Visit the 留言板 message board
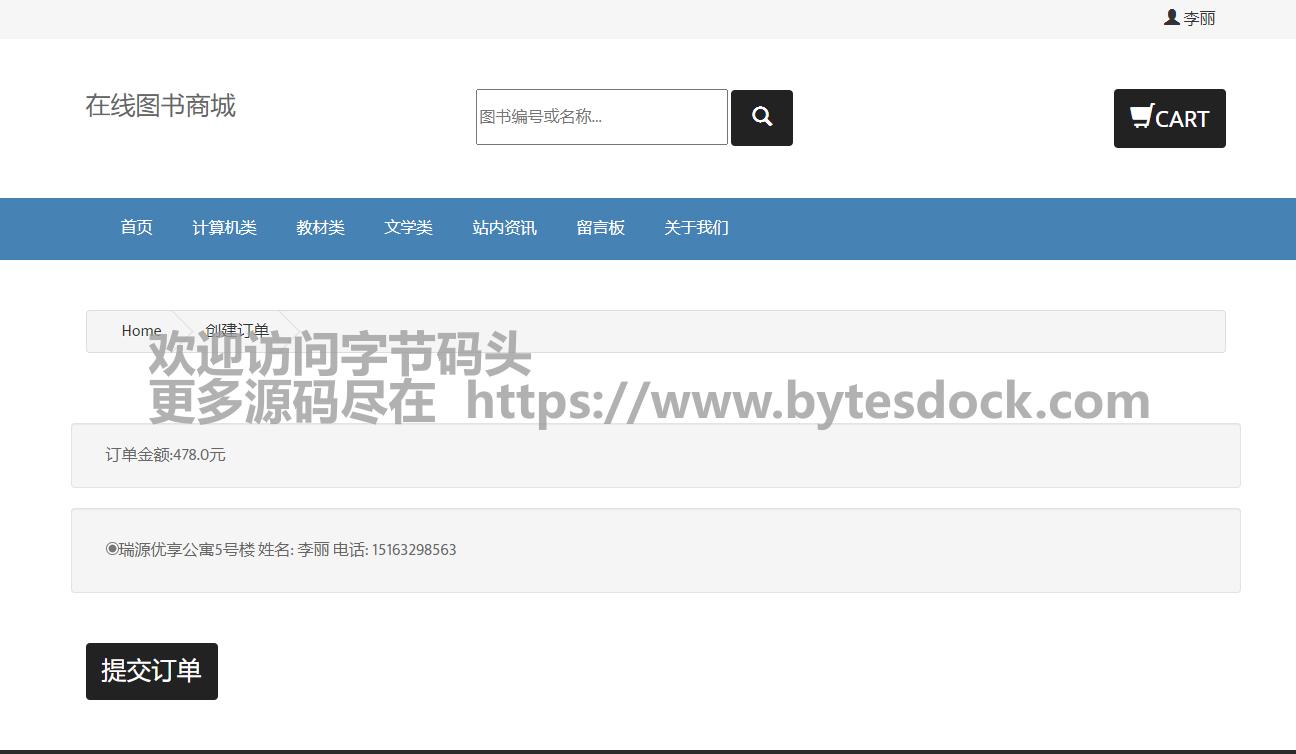The height and width of the screenshot is (754, 1296). [x=600, y=228]
